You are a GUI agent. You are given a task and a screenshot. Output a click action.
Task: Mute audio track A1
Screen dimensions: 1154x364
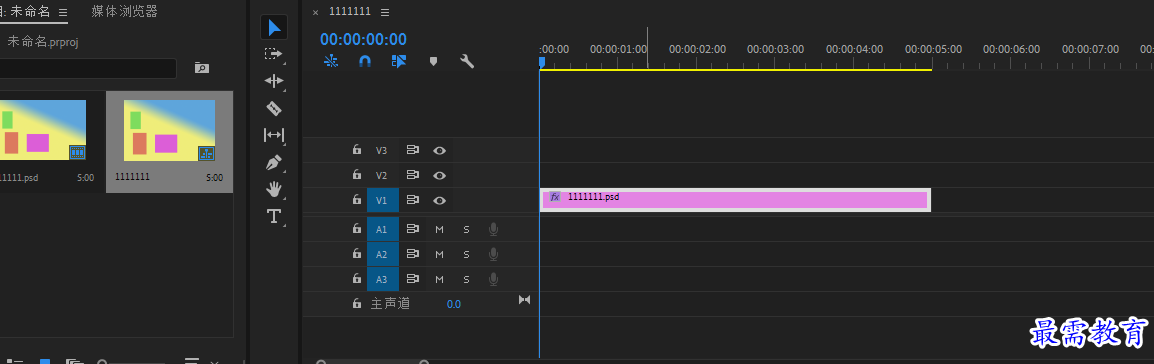(439, 229)
